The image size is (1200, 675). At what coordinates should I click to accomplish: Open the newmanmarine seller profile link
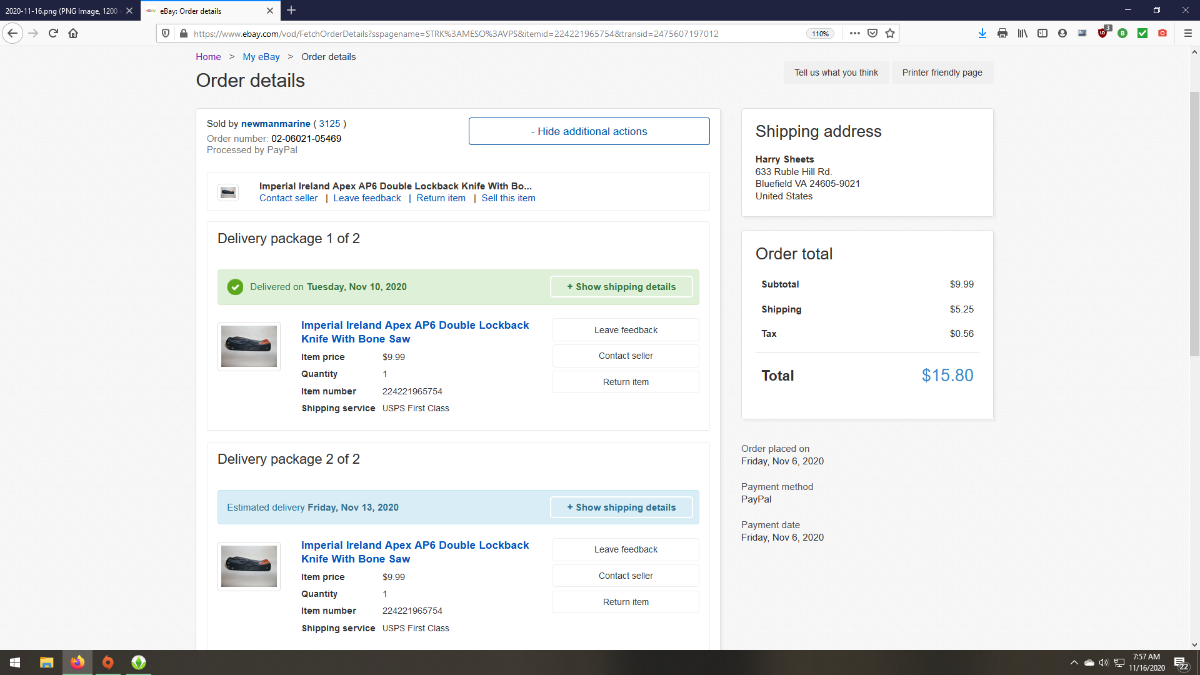pyautogui.click(x=275, y=124)
